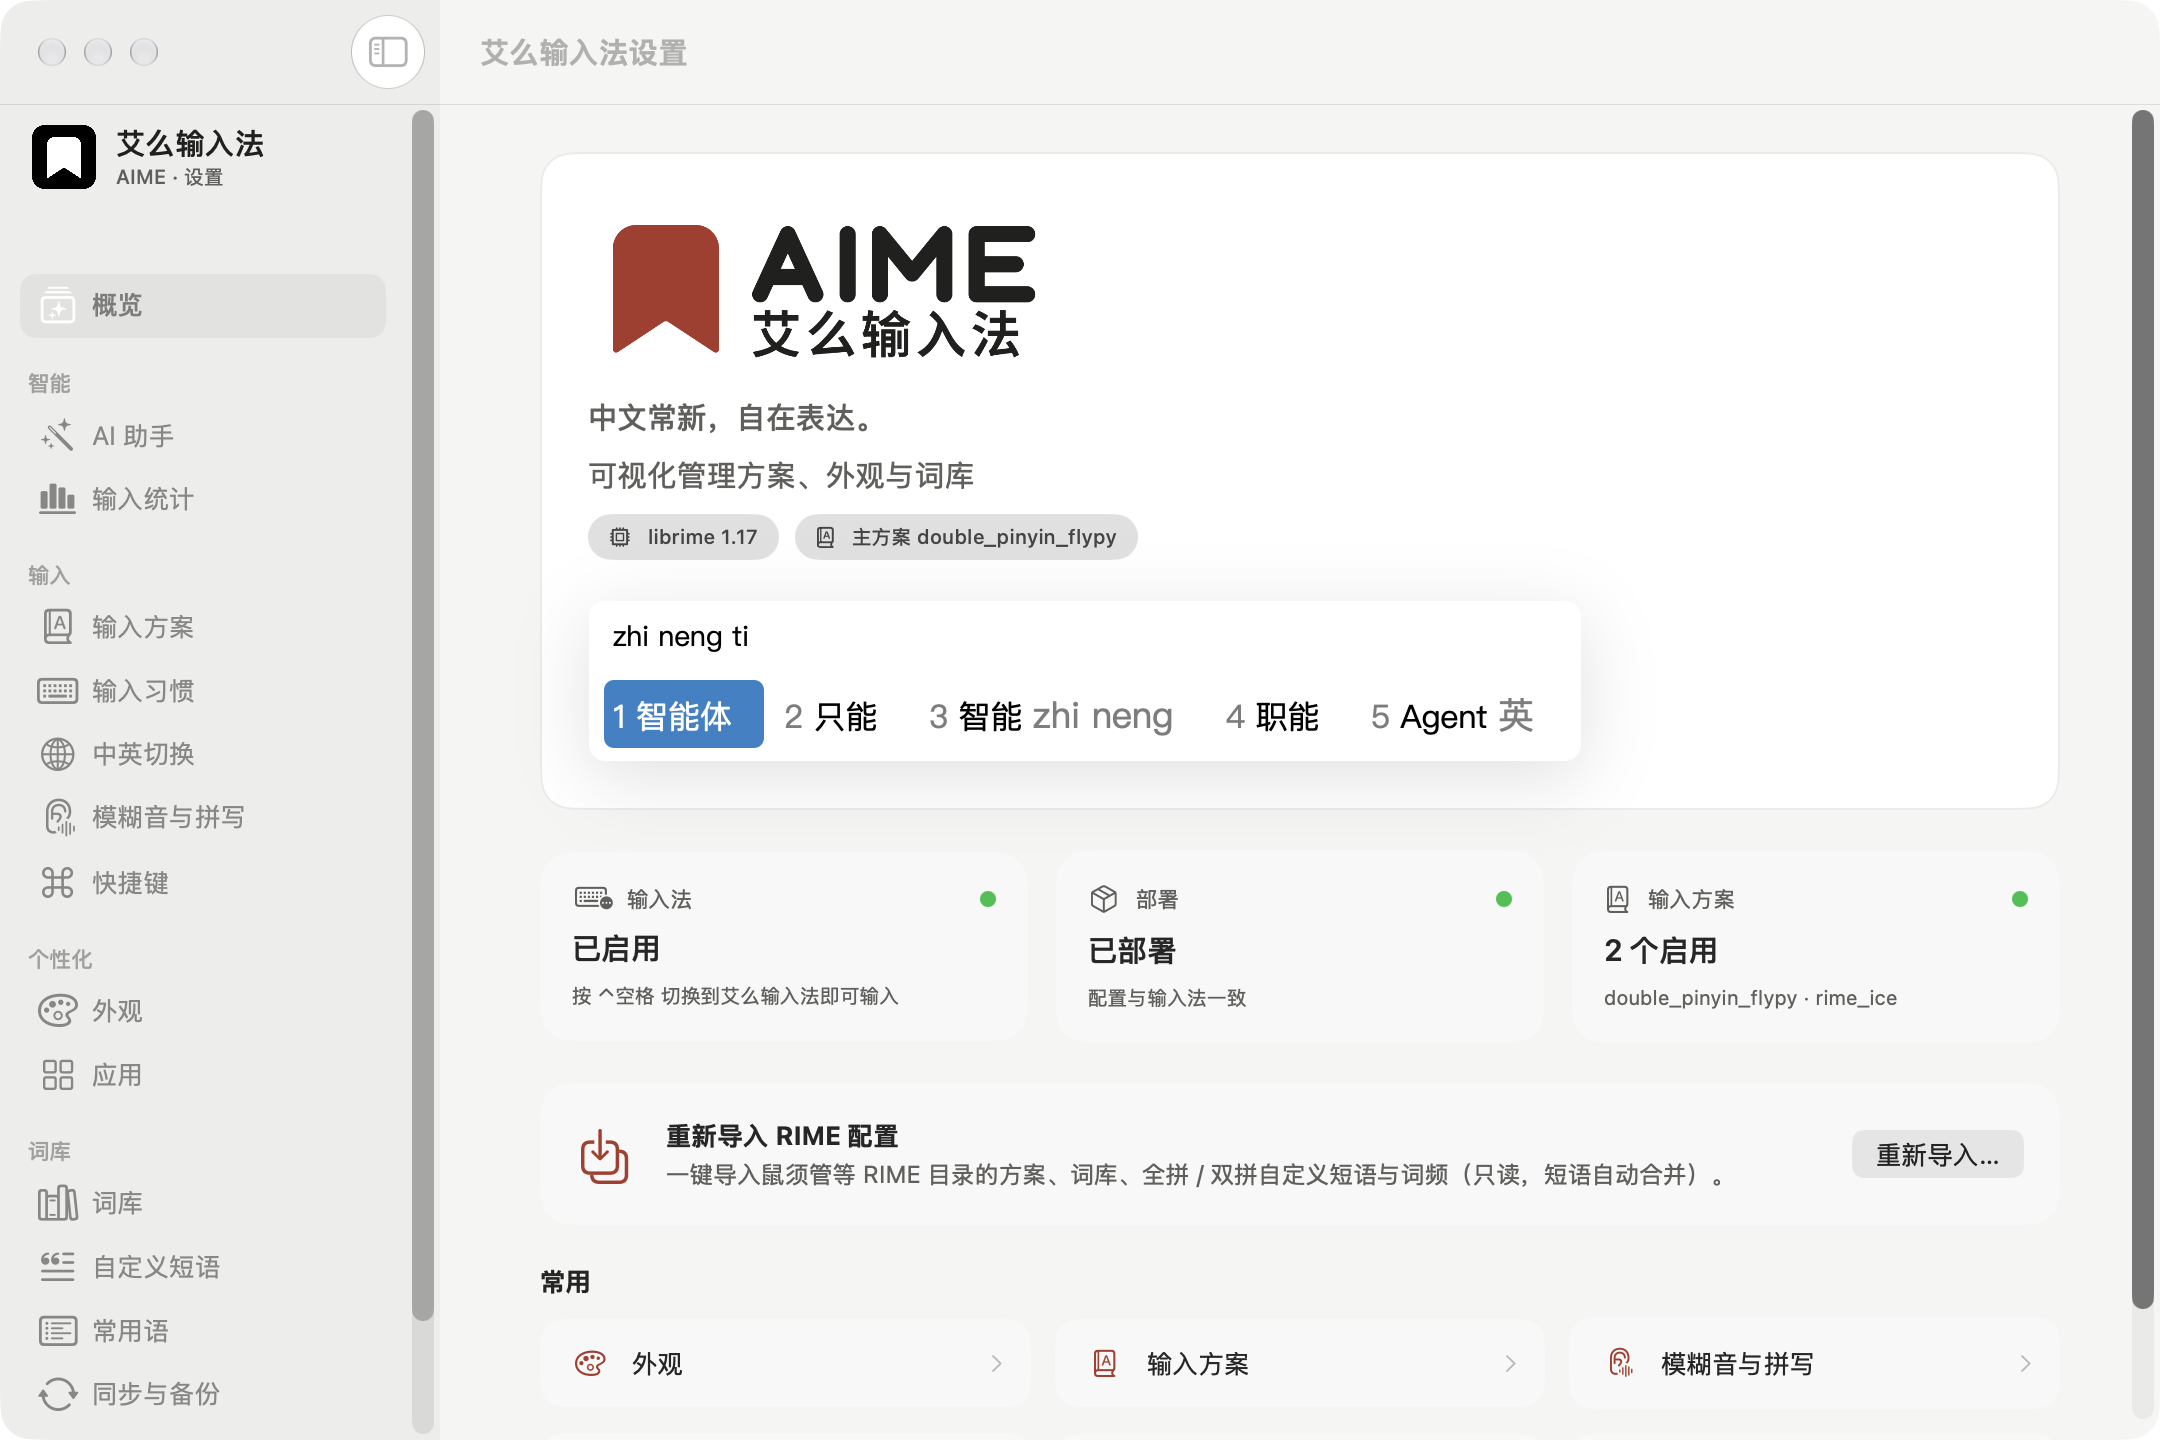Image resolution: width=2160 pixels, height=1440 pixels.
Task: Open 快捷键 command-key icon
Action: point(57,883)
